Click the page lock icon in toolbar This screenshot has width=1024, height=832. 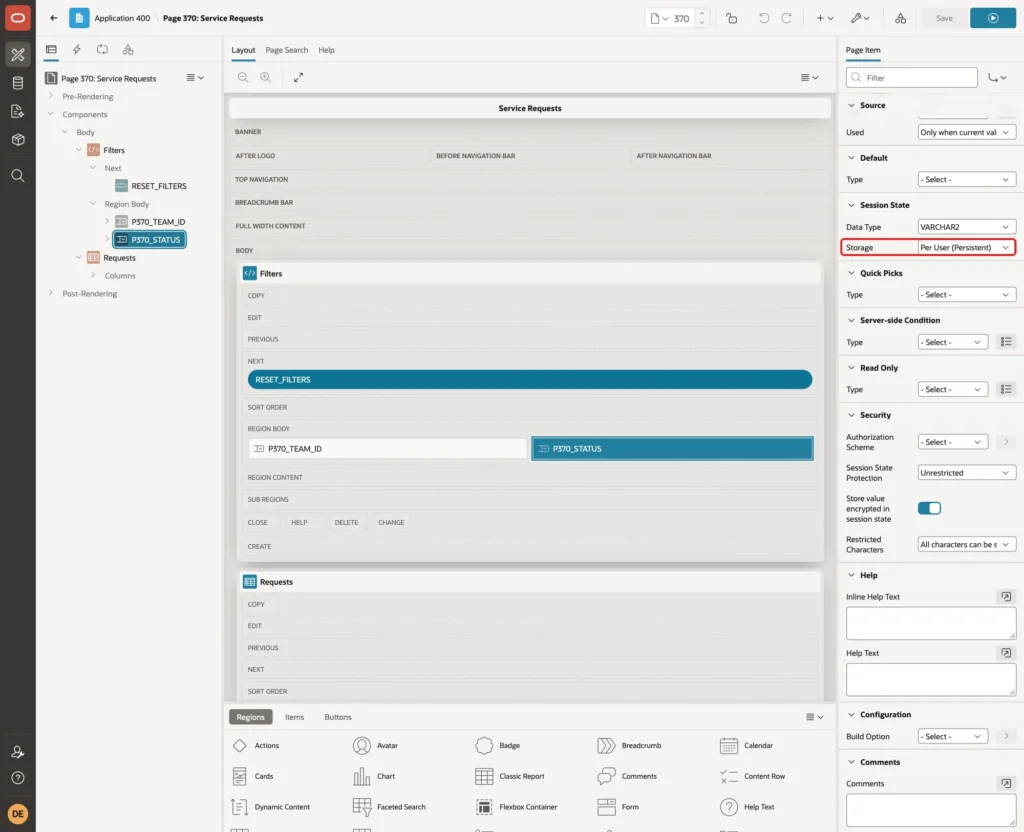pyautogui.click(x=731, y=18)
